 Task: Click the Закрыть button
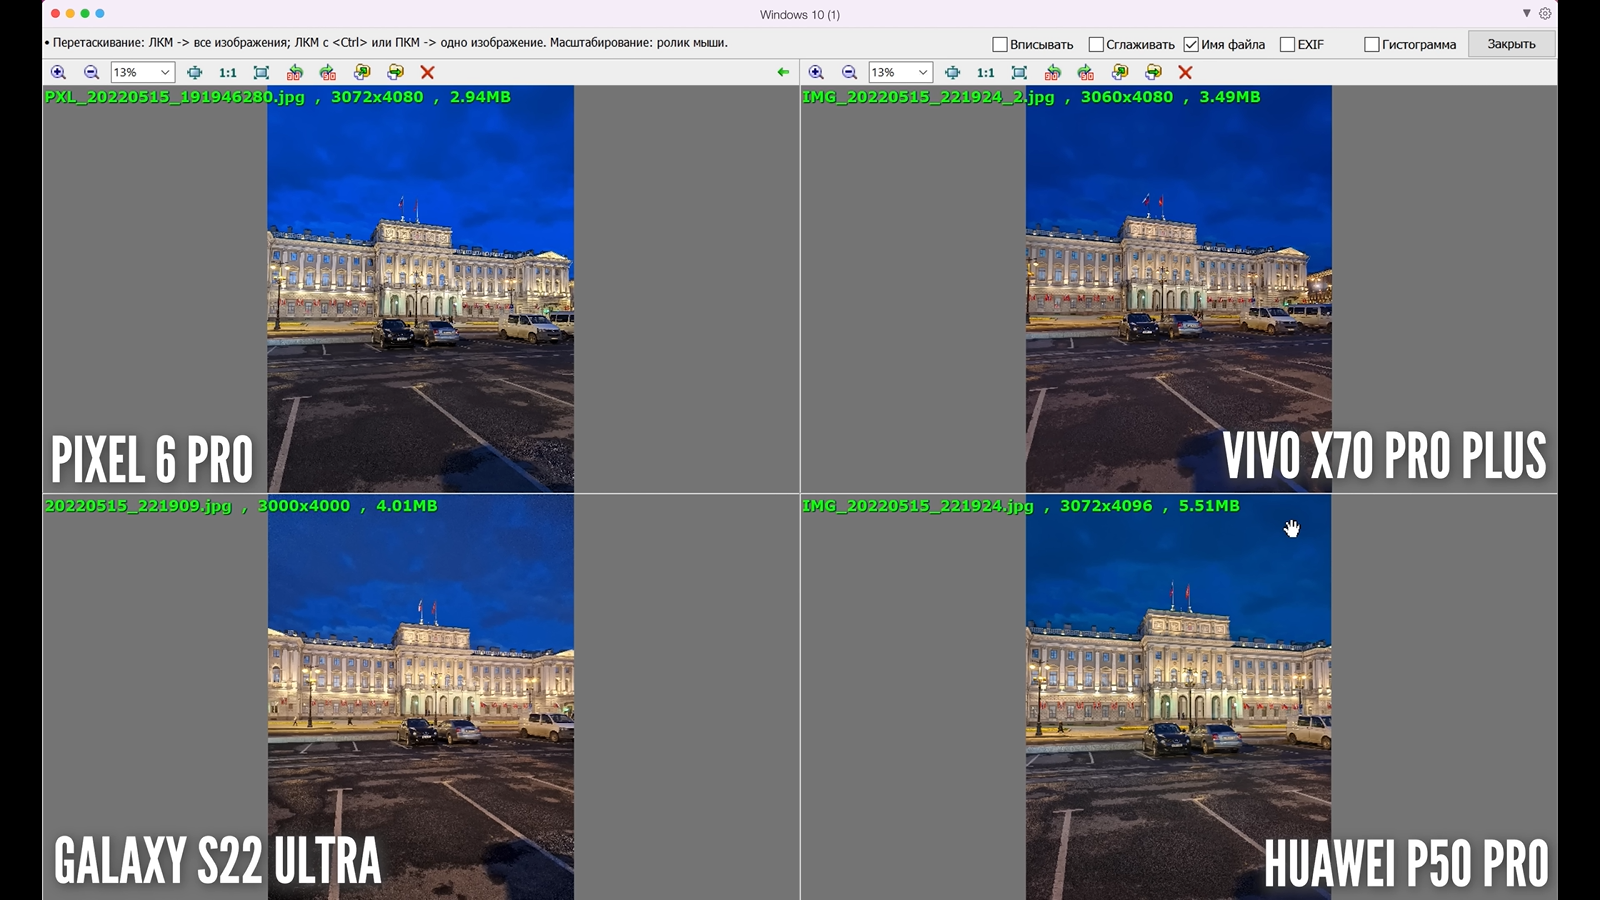click(x=1511, y=44)
